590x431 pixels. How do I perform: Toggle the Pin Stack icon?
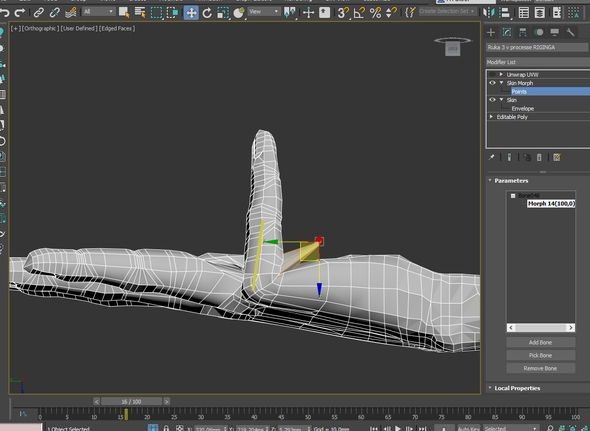click(491, 157)
